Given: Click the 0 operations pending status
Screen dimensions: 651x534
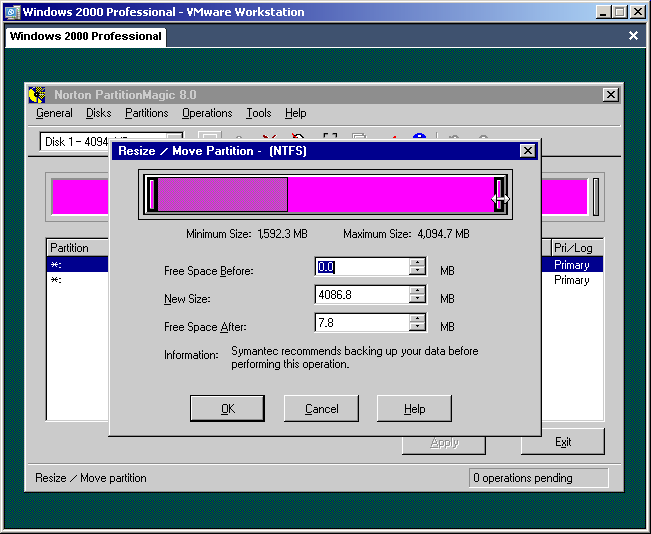Looking at the screenshot, I should pos(538,478).
